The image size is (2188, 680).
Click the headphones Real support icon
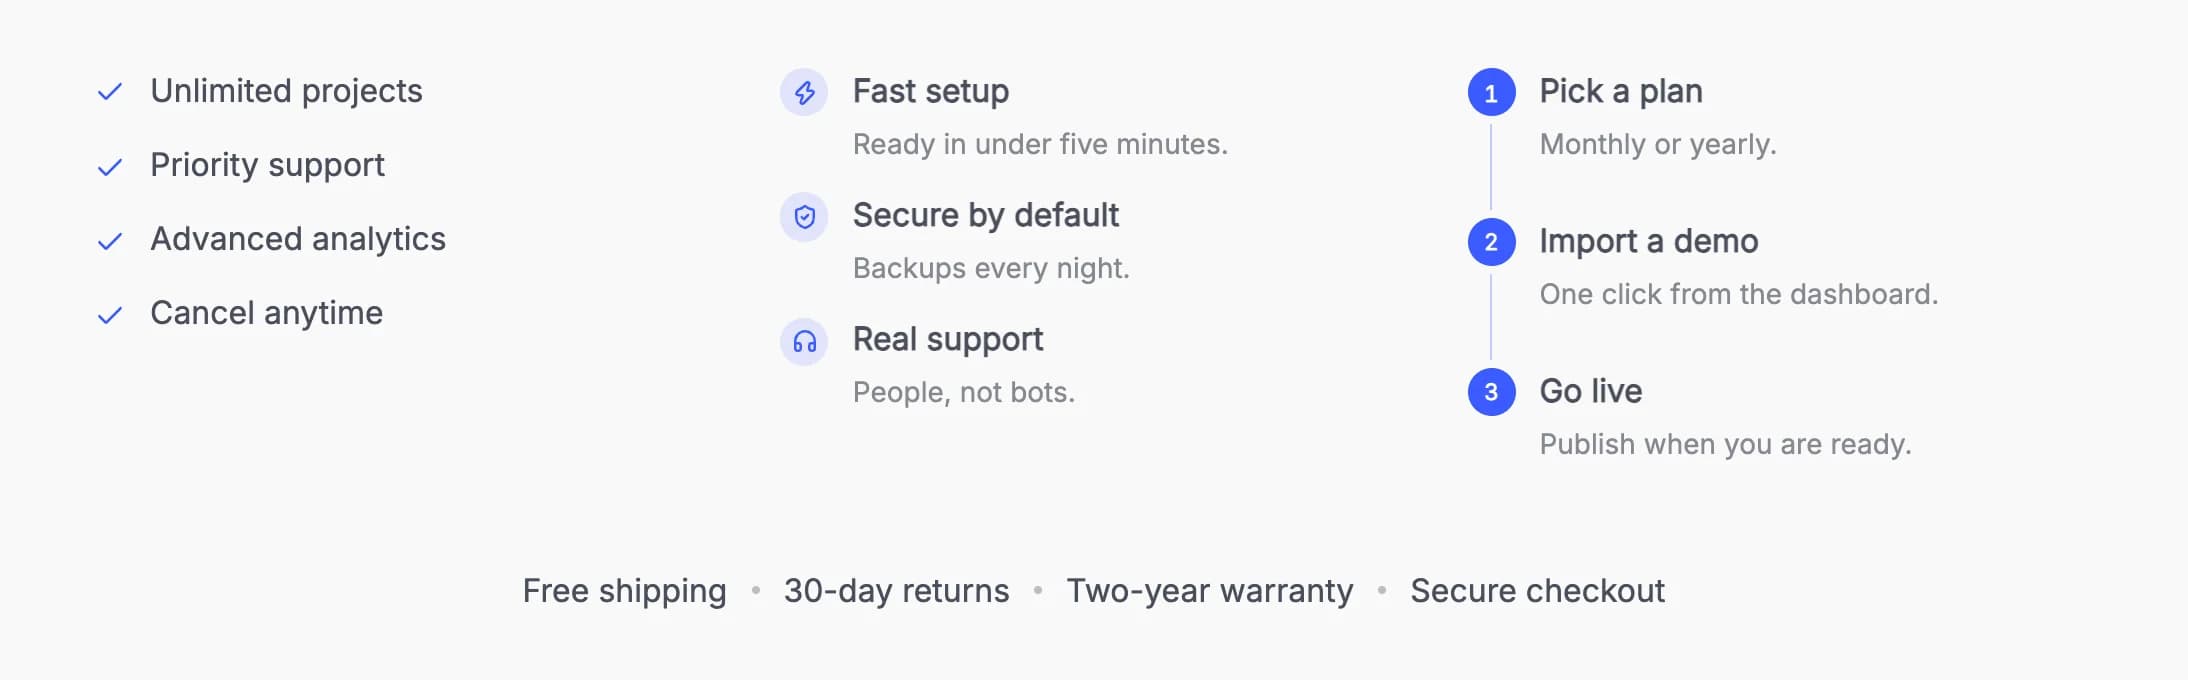point(804,342)
